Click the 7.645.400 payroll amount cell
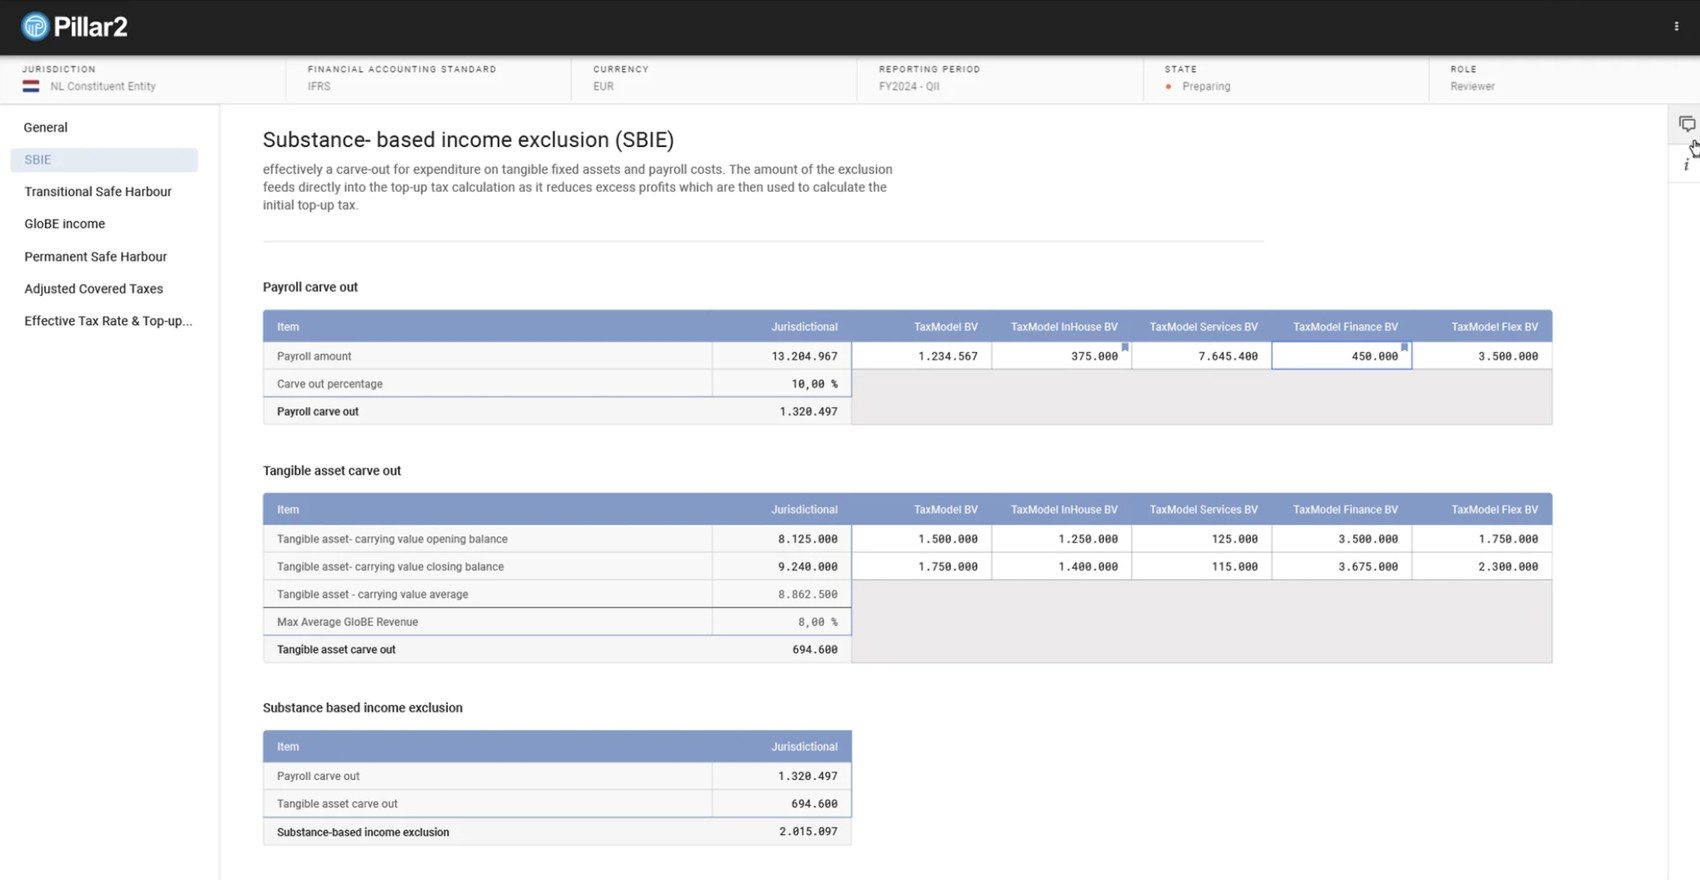The height and width of the screenshot is (880, 1700). point(1202,356)
